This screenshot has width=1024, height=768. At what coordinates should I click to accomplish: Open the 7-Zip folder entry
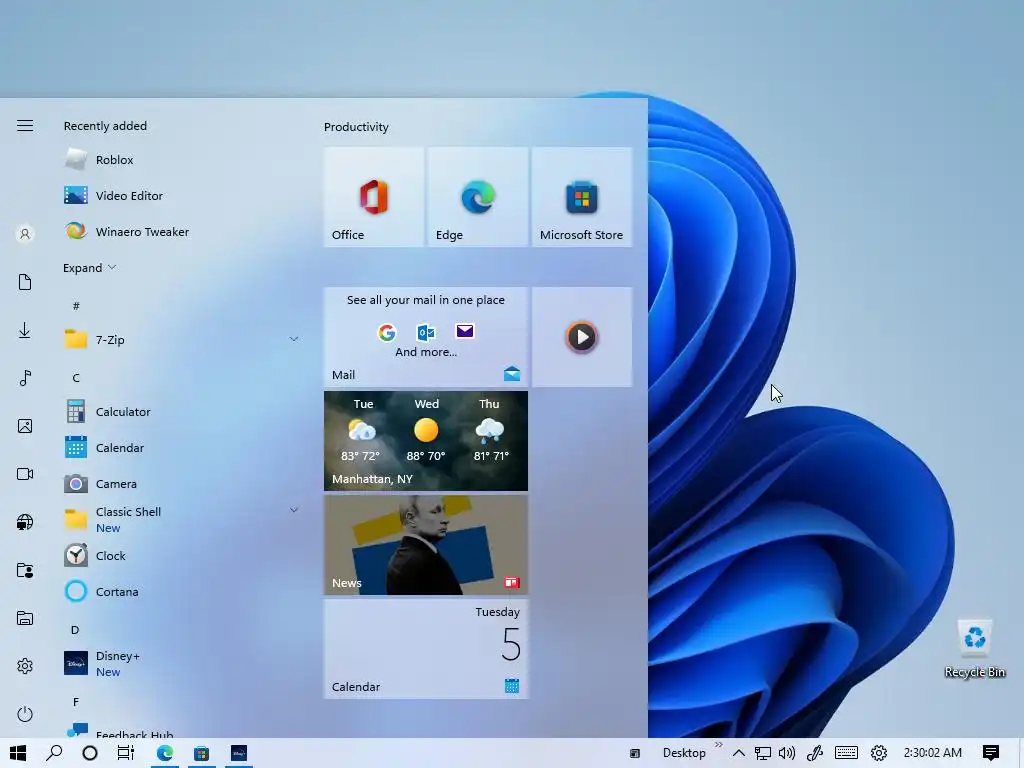click(x=181, y=340)
